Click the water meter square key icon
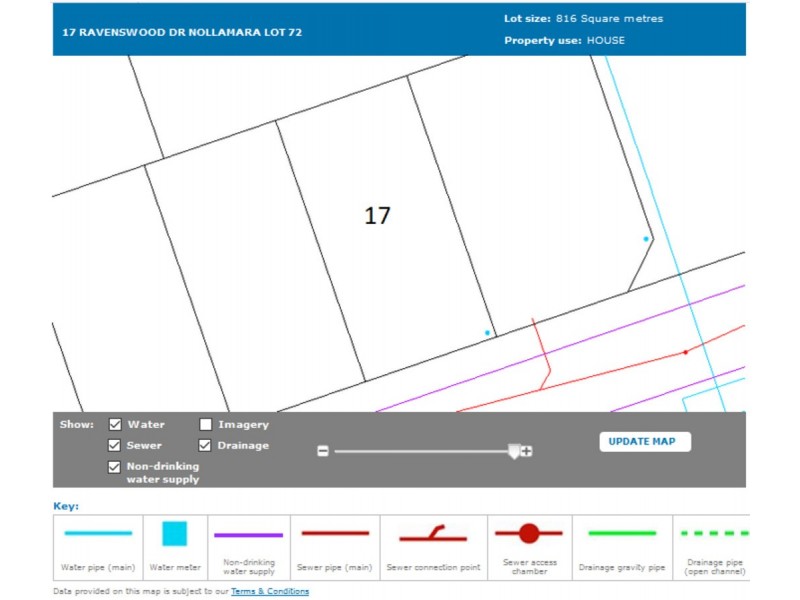800x600 pixels. pyautogui.click(x=175, y=534)
